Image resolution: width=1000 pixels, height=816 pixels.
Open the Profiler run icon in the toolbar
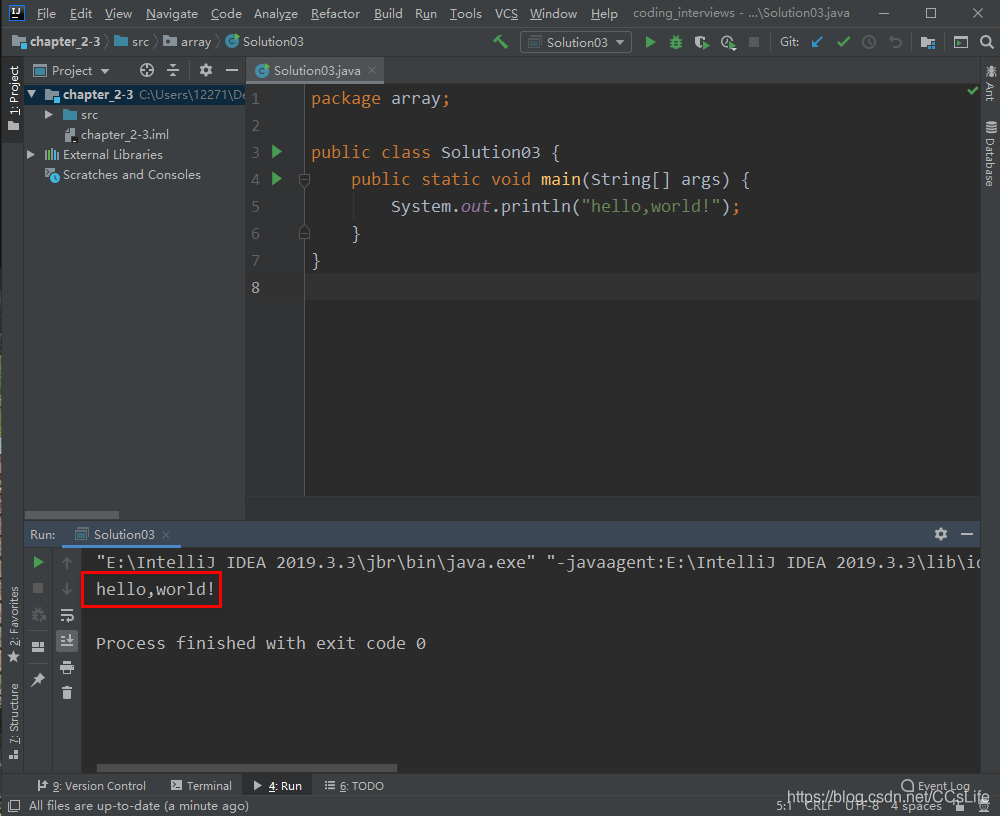coord(728,42)
